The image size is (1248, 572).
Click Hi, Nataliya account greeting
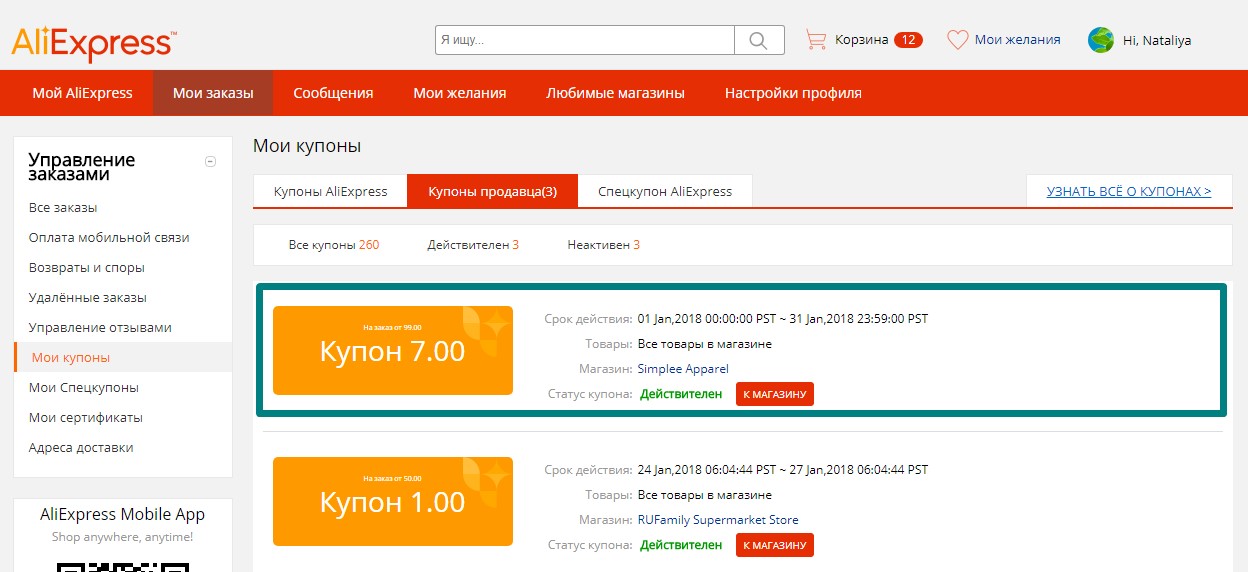1157,41
